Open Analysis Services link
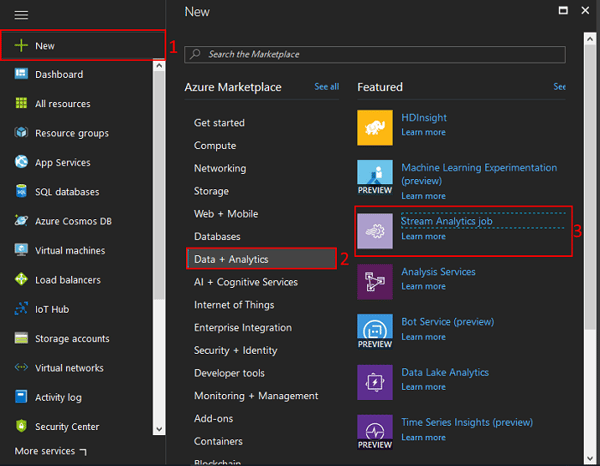Screen dimensions: 600x466 (438, 272)
